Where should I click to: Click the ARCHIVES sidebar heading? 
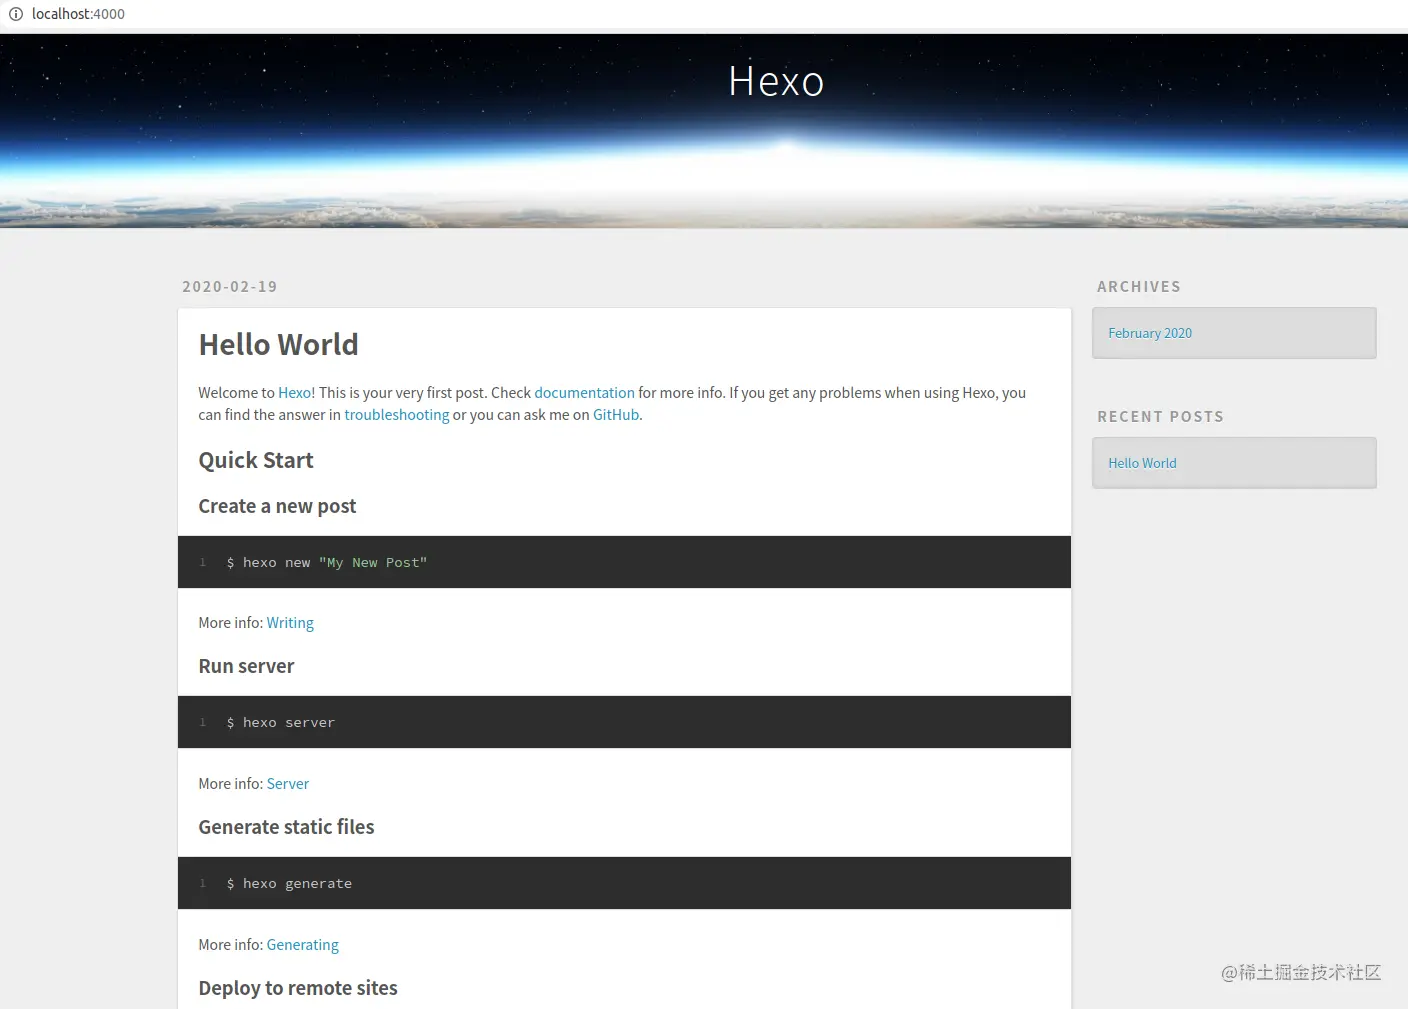coord(1139,287)
